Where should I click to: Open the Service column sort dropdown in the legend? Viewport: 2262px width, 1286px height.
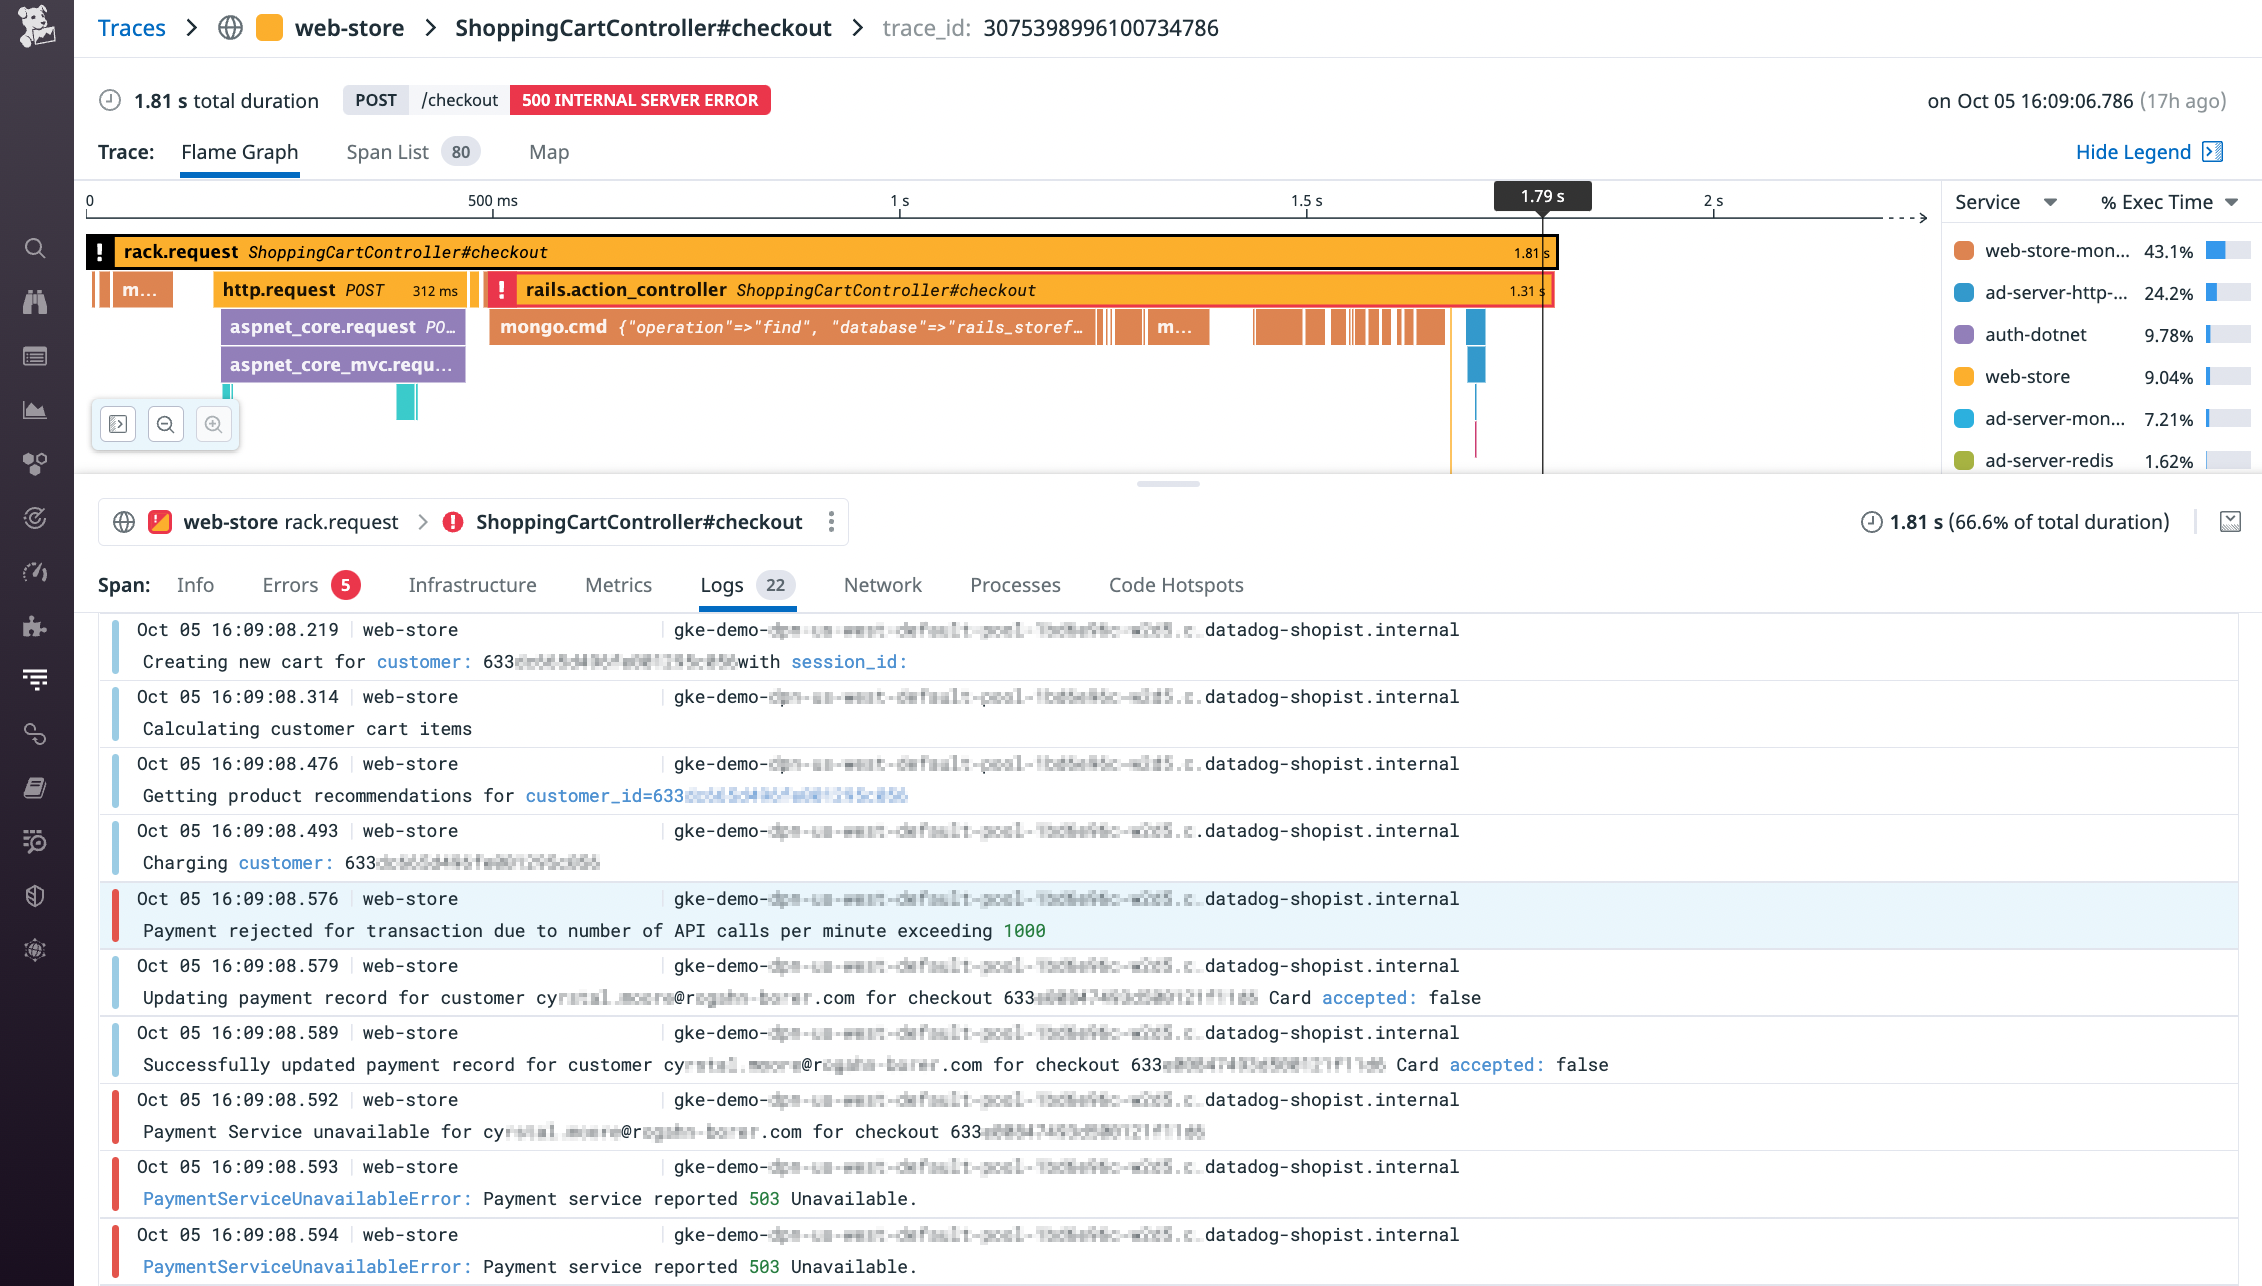click(x=2049, y=201)
